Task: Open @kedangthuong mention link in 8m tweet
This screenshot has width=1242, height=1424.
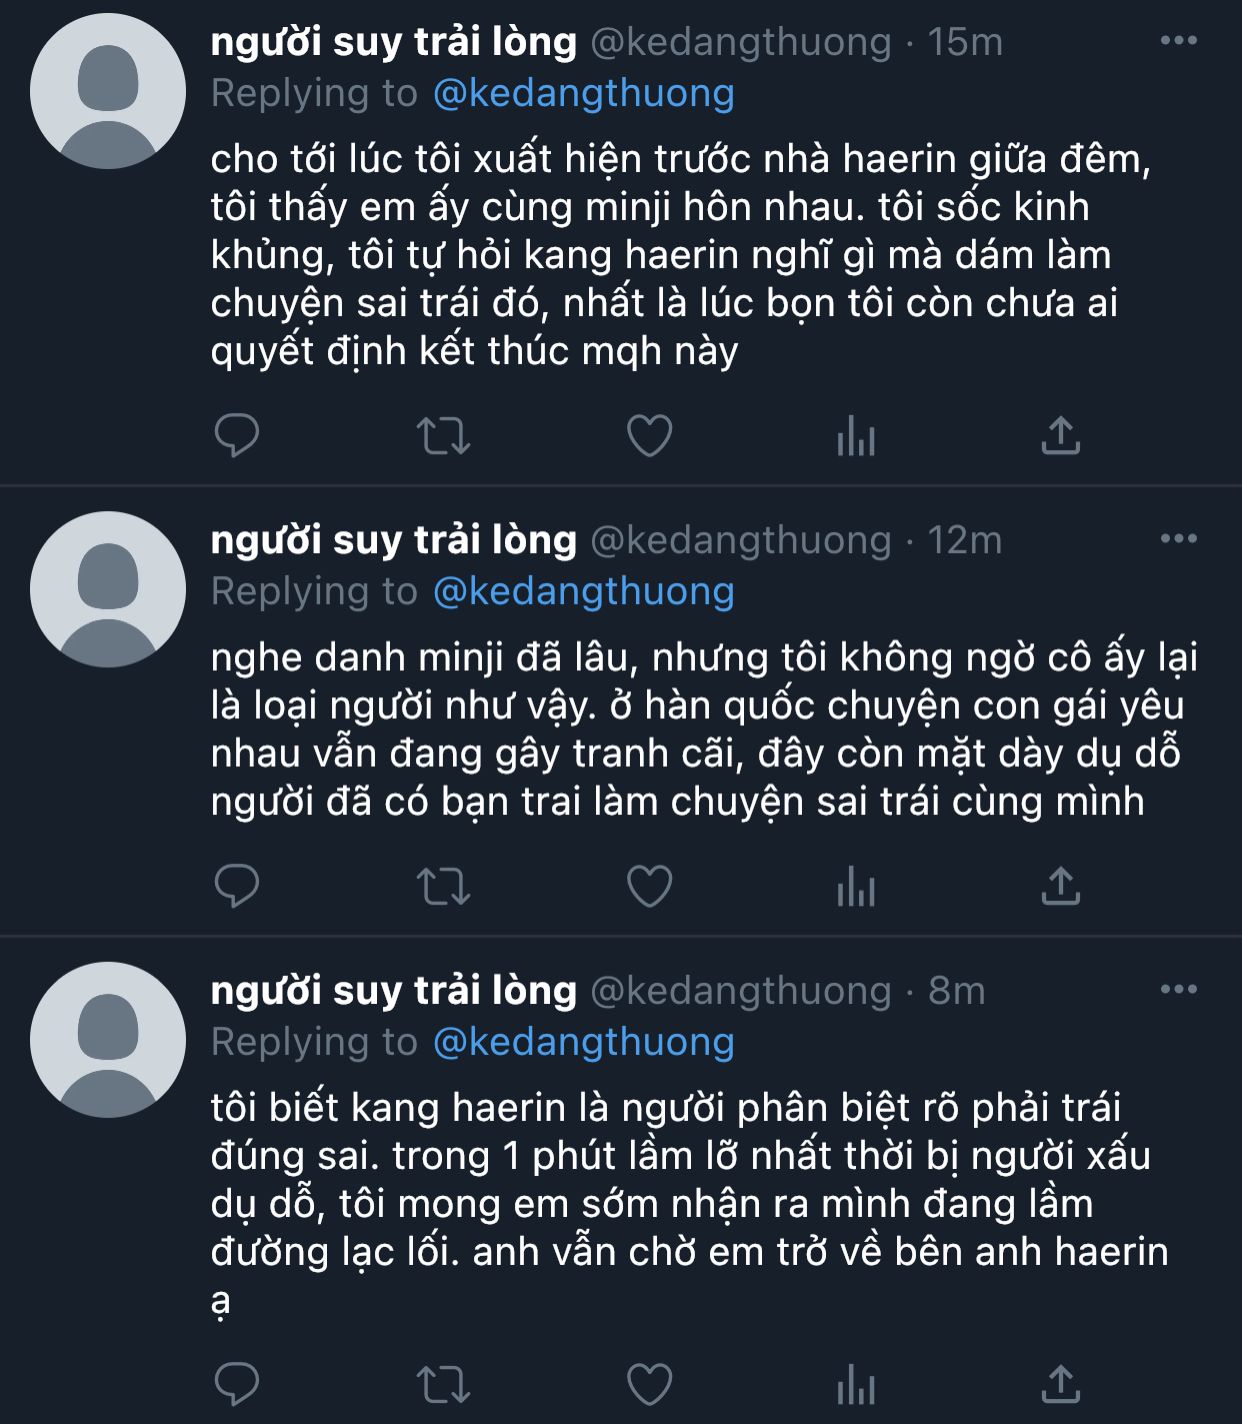Action: pyautogui.click(x=584, y=1042)
